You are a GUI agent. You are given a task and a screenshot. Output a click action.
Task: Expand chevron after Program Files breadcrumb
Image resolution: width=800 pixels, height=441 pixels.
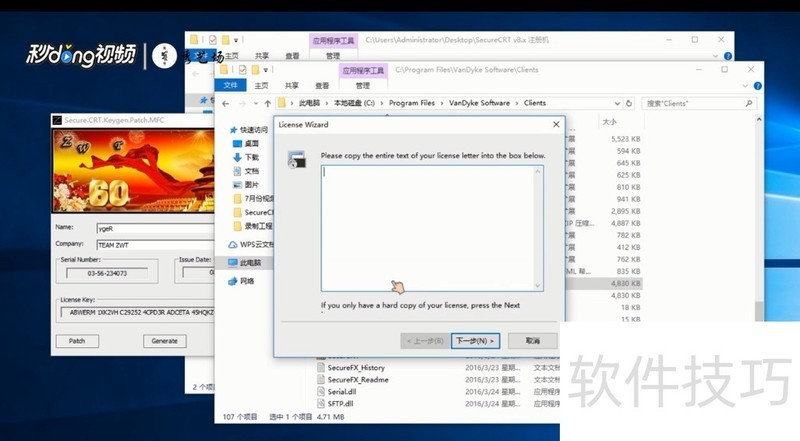click(x=442, y=103)
